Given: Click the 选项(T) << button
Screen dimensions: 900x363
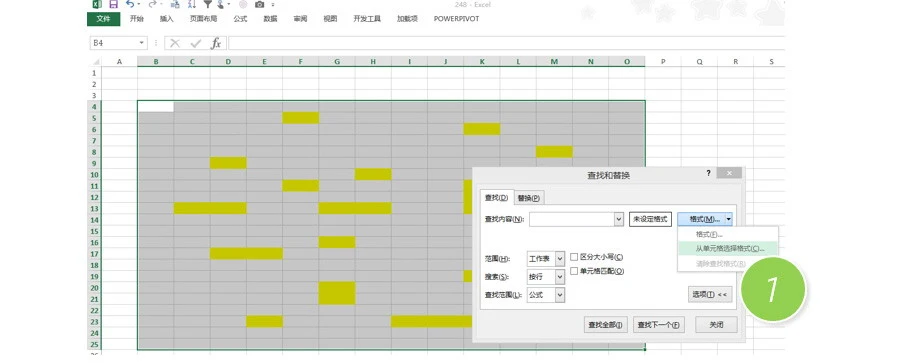Looking at the screenshot, I should [710, 295].
